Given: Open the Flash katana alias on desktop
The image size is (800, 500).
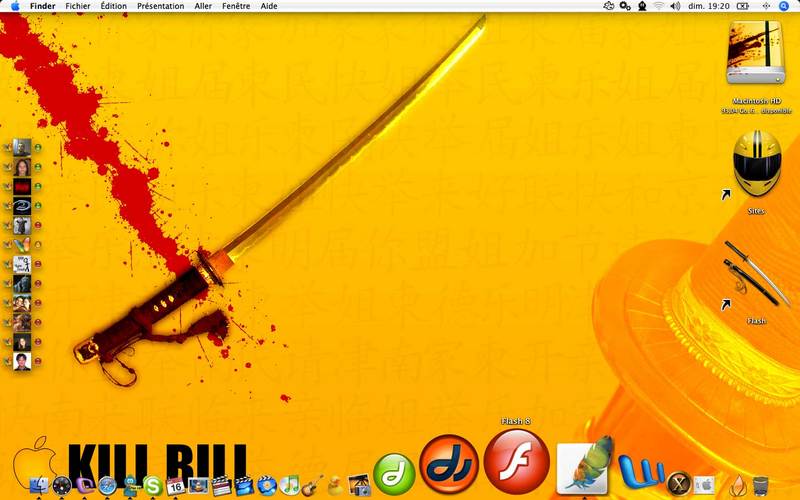Looking at the screenshot, I should pyautogui.click(x=757, y=274).
